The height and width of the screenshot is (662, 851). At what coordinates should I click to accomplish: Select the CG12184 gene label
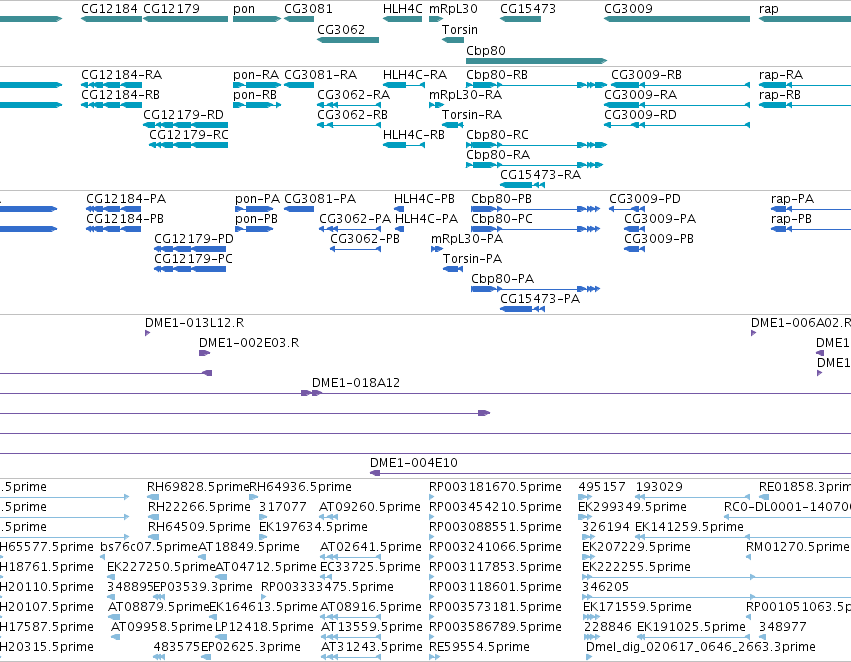pyautogui.click(x=111, y=9)
